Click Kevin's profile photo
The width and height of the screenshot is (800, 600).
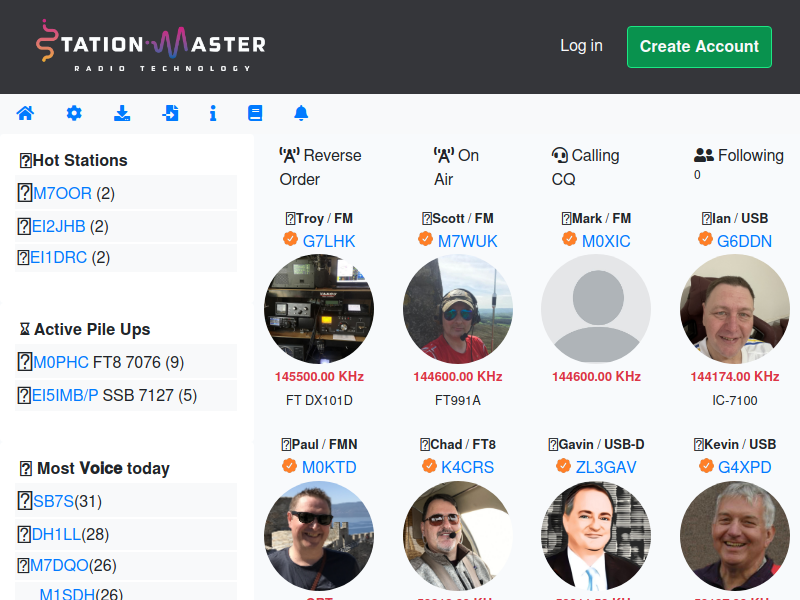tap(735, 536)
